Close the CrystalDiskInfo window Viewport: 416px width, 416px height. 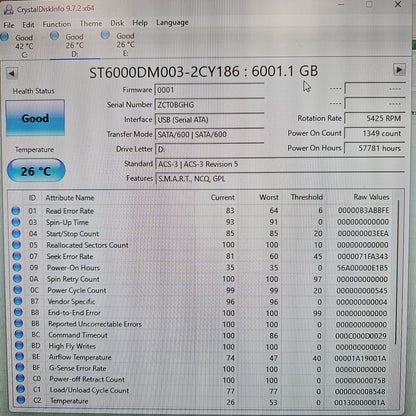(x=398, y=4)
